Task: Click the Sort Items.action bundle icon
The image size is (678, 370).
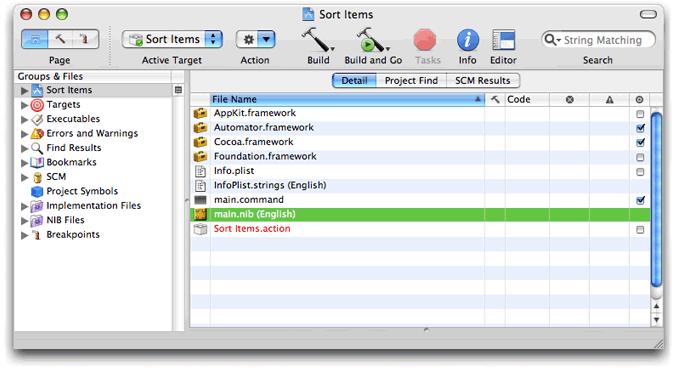Action: [x=200, y=229]
